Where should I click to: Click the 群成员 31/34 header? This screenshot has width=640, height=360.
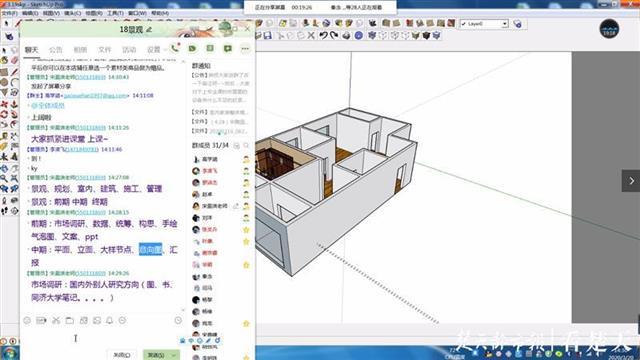point(210,145)
